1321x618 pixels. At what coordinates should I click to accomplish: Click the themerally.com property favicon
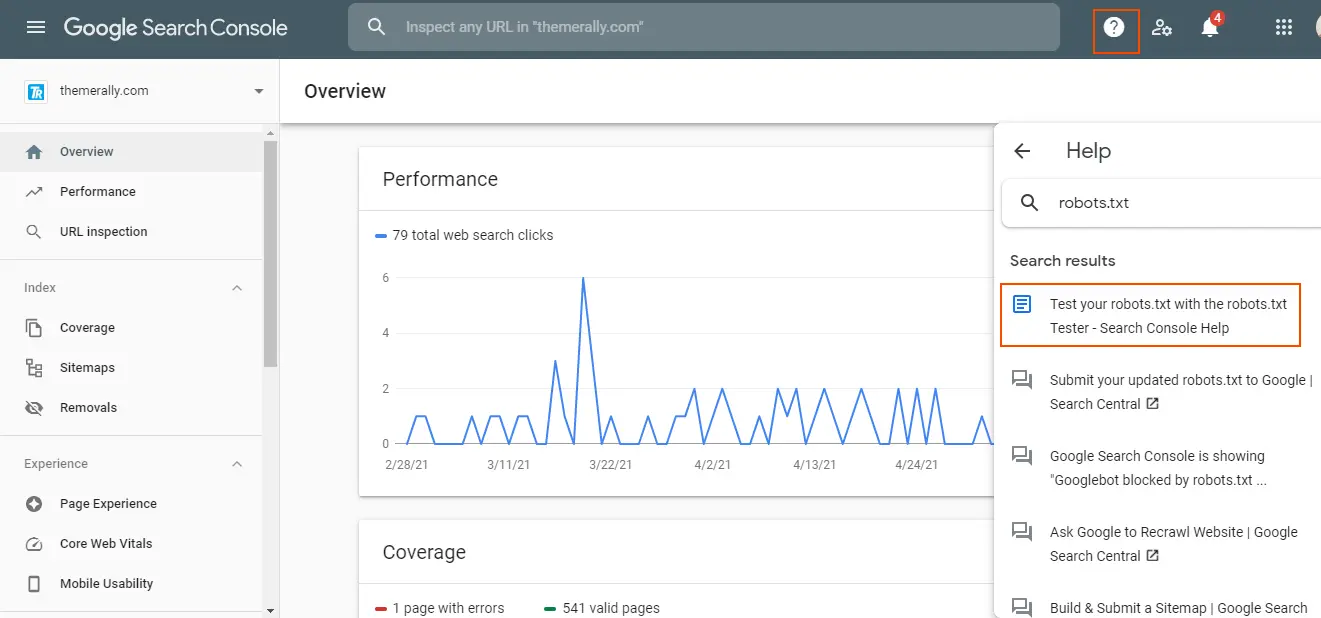point(36,91)
